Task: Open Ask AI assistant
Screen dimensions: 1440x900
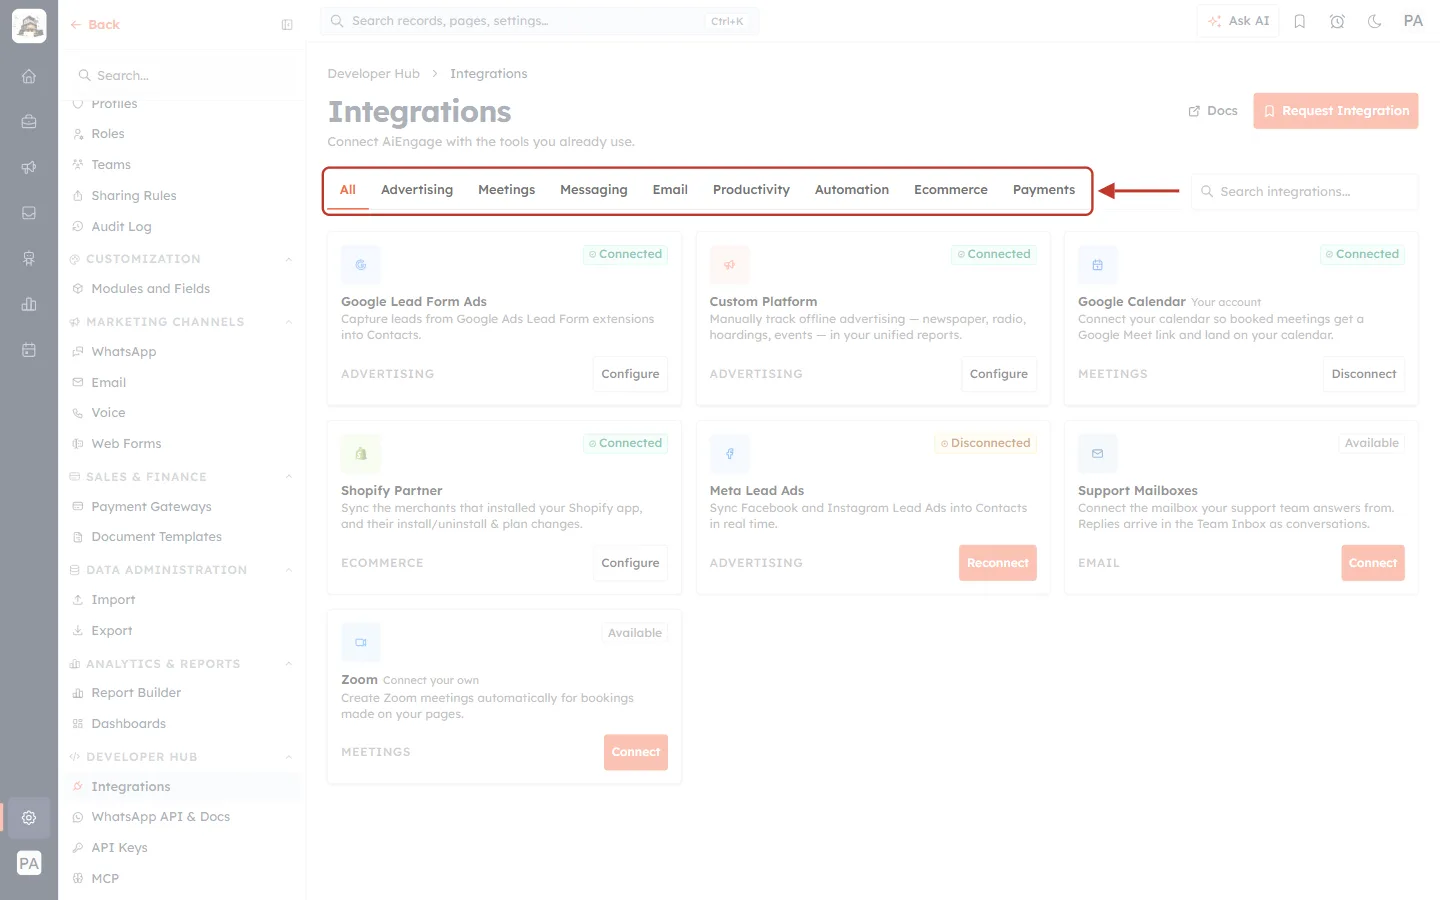Action: (x=1238, y=21)
